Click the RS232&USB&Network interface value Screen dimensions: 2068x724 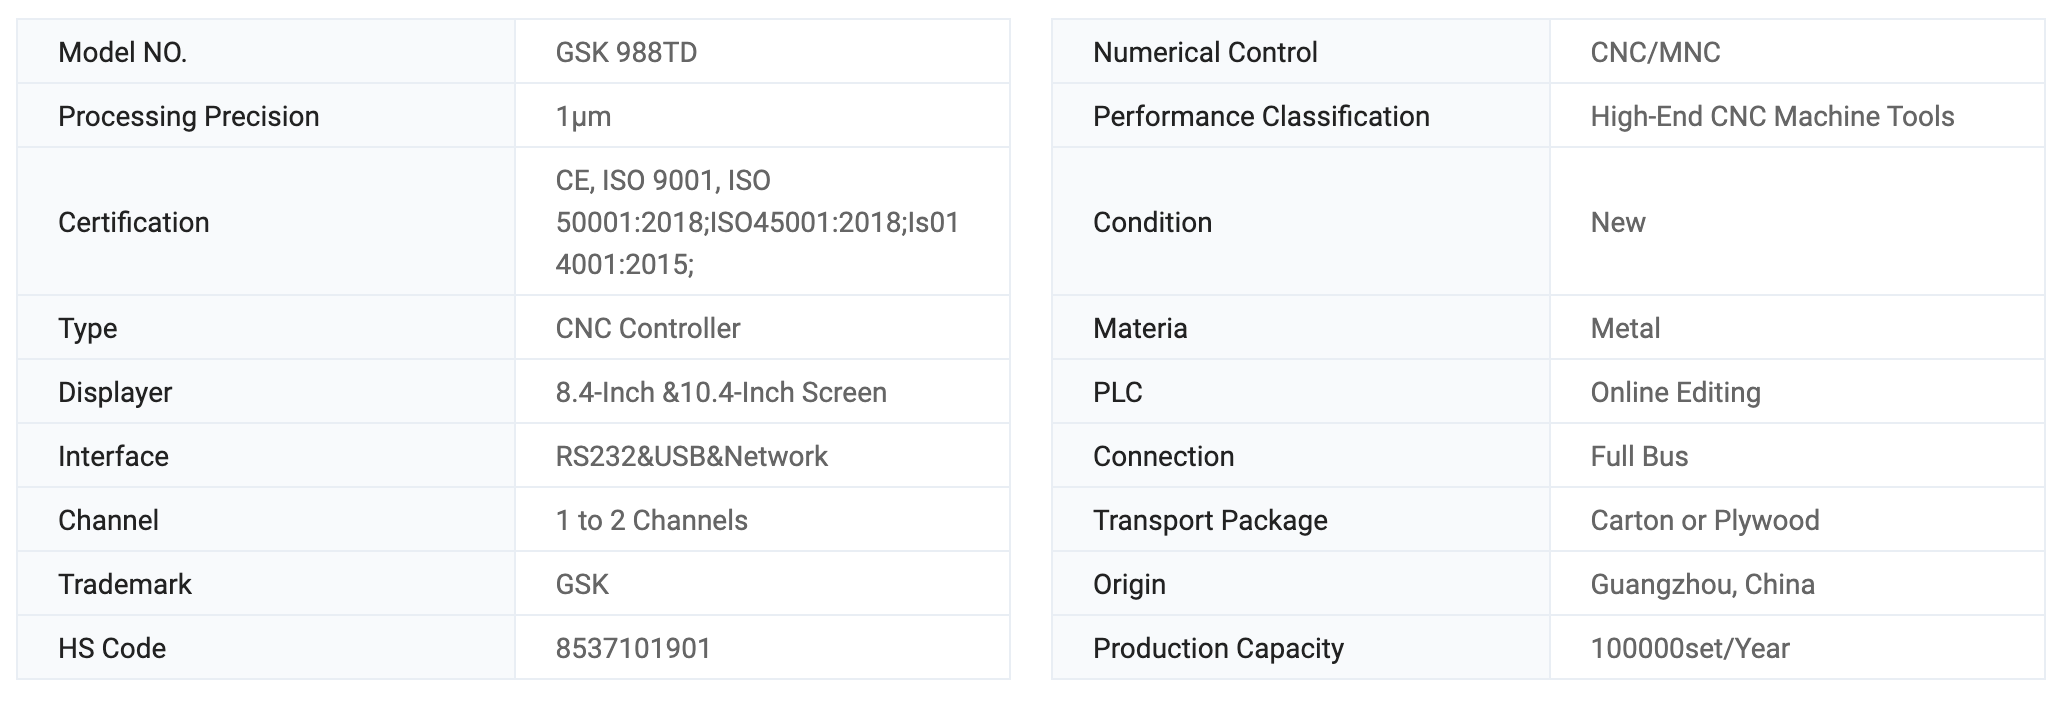click(691, 456)
